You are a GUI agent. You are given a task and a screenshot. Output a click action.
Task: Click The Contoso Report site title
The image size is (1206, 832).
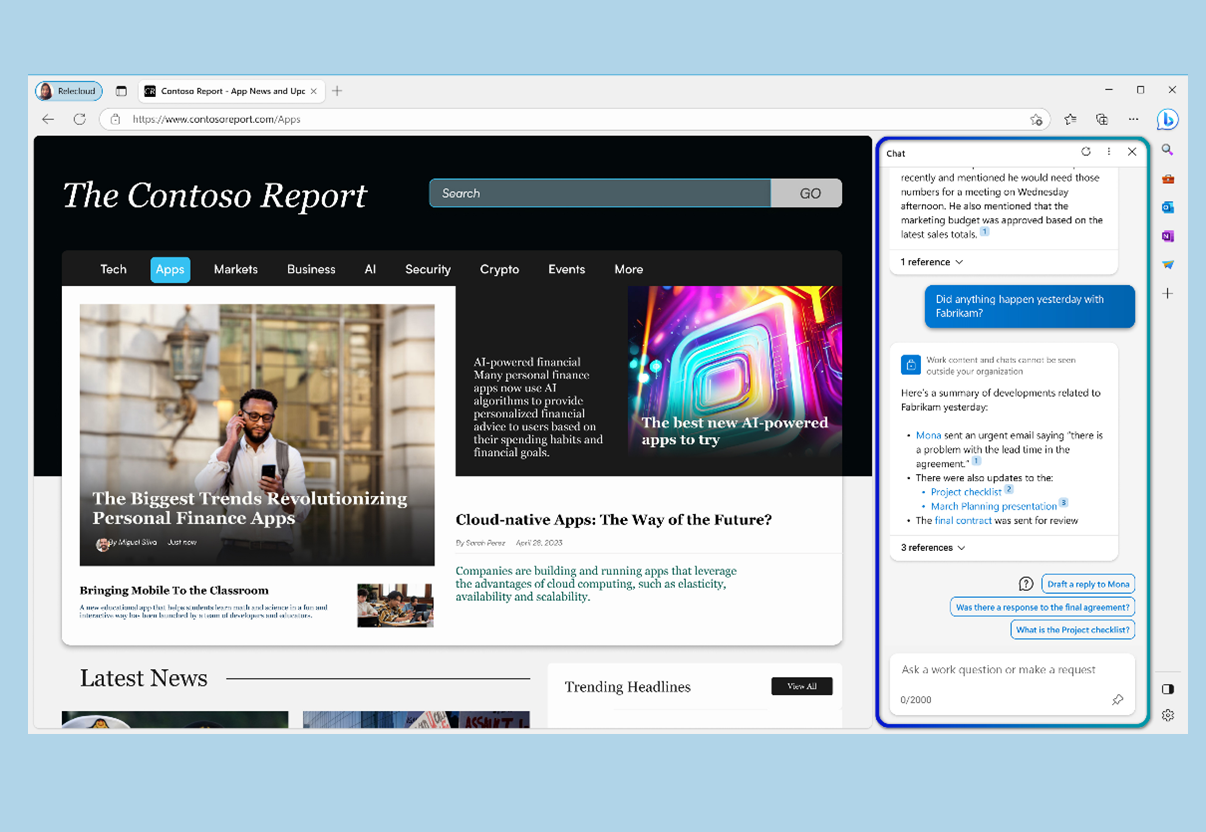pos(215,195)
